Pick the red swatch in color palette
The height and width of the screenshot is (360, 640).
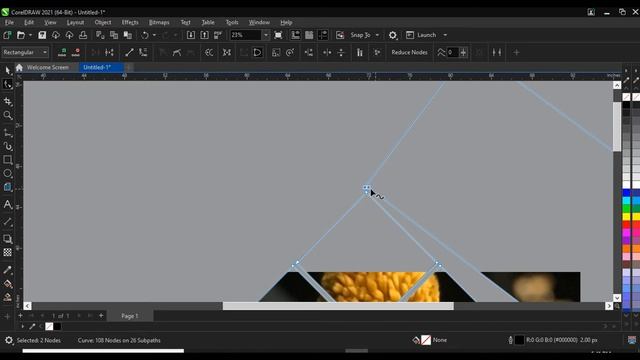626,224
